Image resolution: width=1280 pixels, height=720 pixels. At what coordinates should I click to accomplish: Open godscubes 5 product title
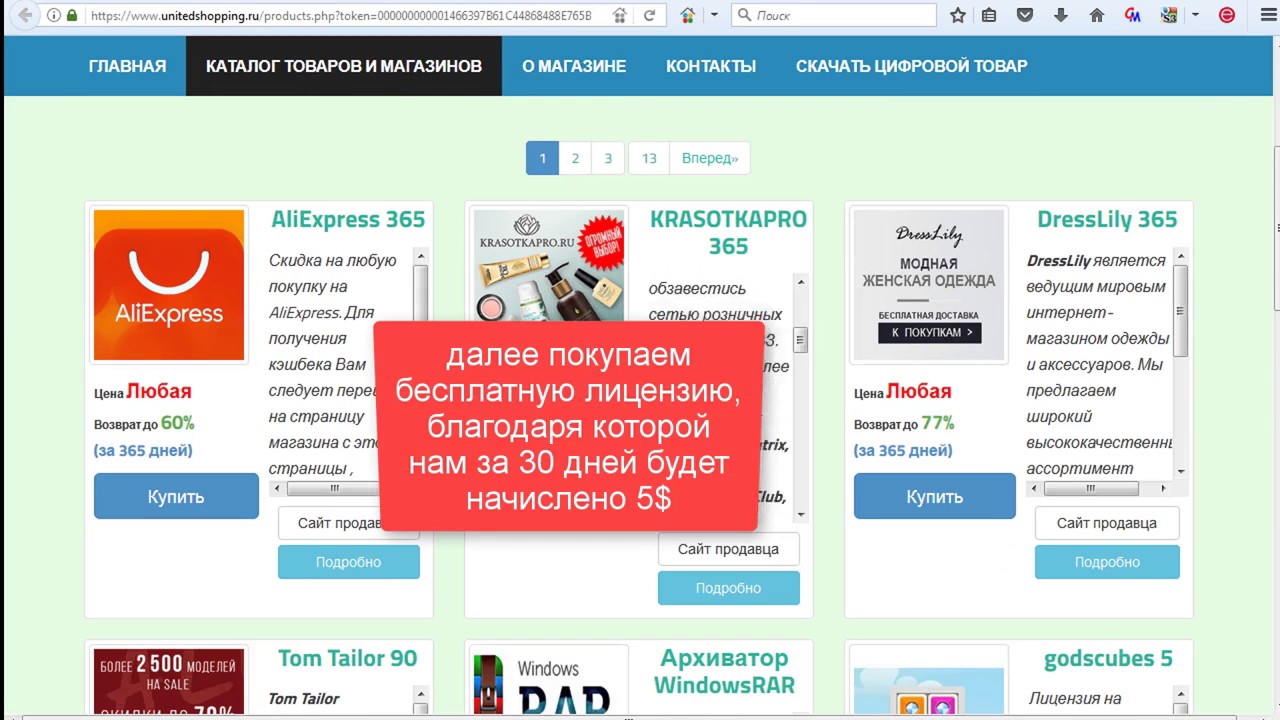(x=1108, y=658)
